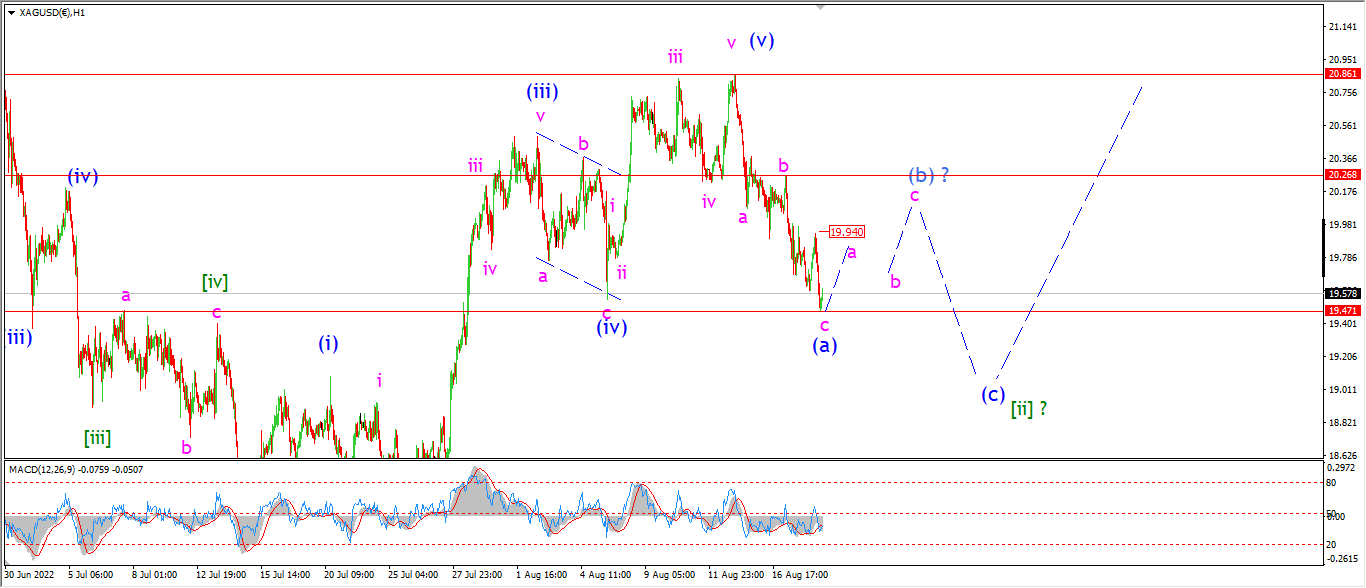The height and width of the screenshot is (588, 1366).
Task: Select the blue "(i)" wave label
Action: (x=328, y=343)
